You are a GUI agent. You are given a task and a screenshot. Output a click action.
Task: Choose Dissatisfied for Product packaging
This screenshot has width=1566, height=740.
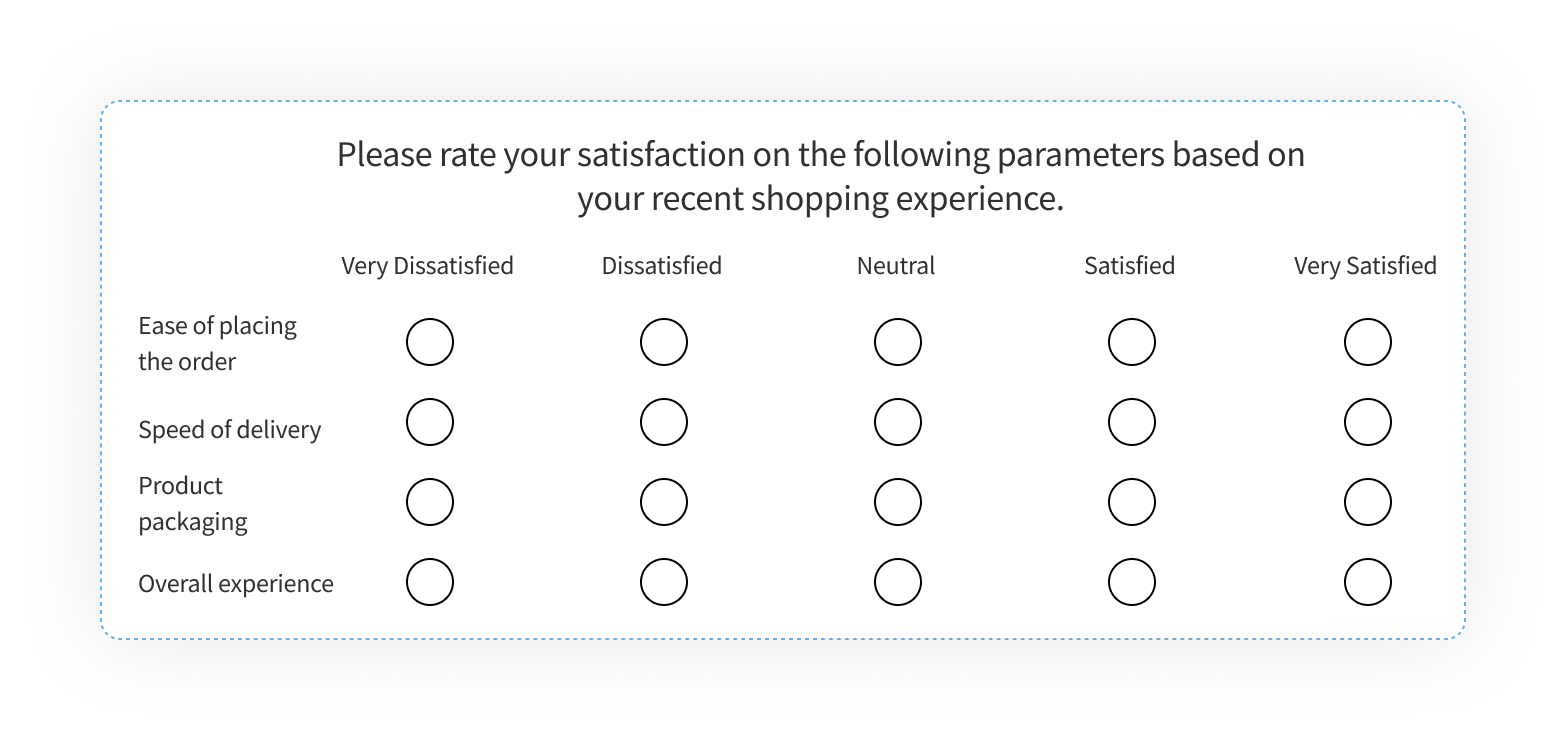coord(663,501)
